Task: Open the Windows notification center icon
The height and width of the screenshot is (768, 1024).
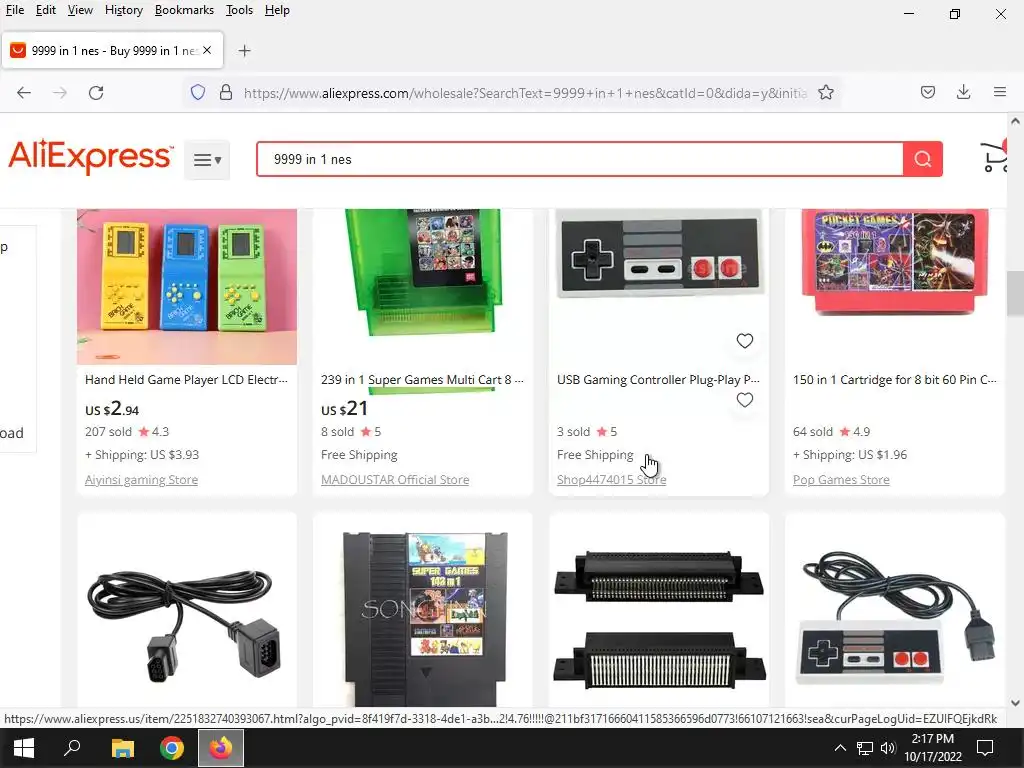Action: 985,748
